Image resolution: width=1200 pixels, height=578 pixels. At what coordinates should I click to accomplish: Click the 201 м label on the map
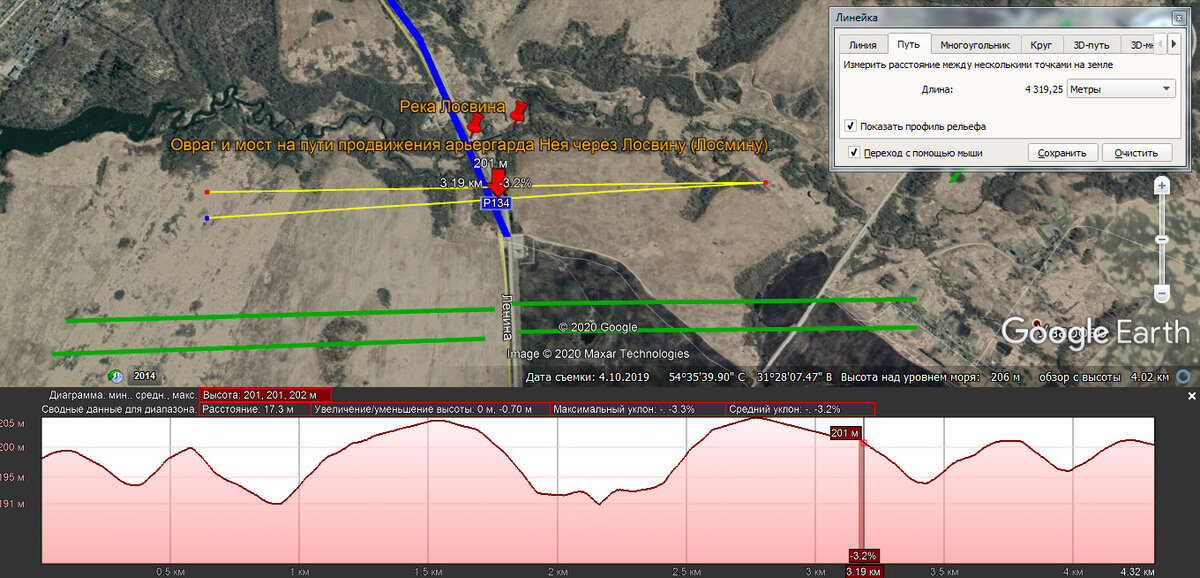[x=492, y=163]
